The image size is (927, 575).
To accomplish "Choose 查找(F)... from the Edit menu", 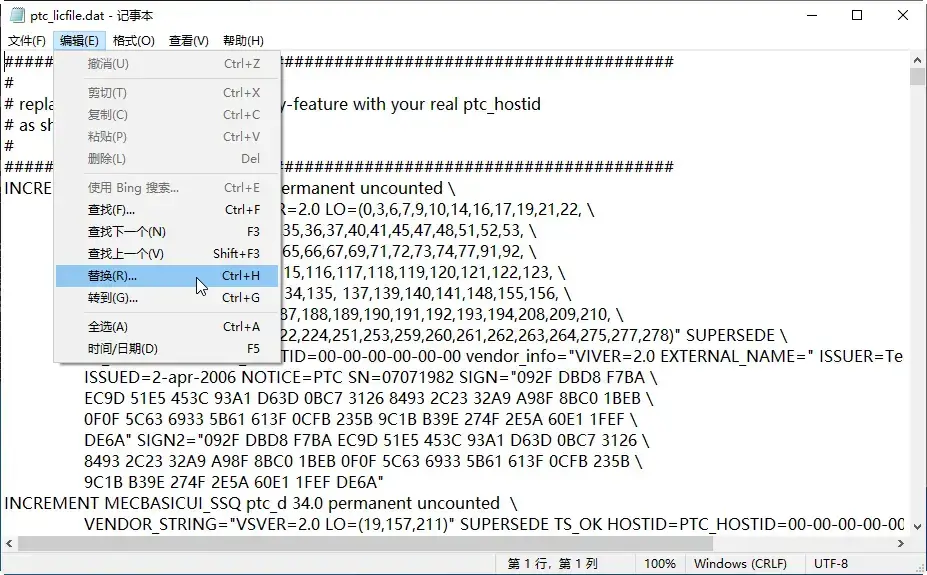I will 167,210.
